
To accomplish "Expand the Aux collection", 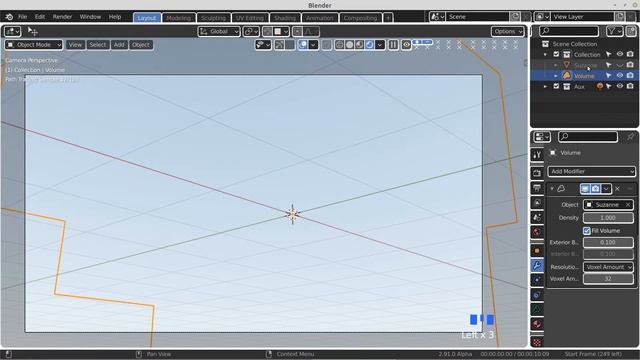I will pyautogui.click(x=545, y=87).
